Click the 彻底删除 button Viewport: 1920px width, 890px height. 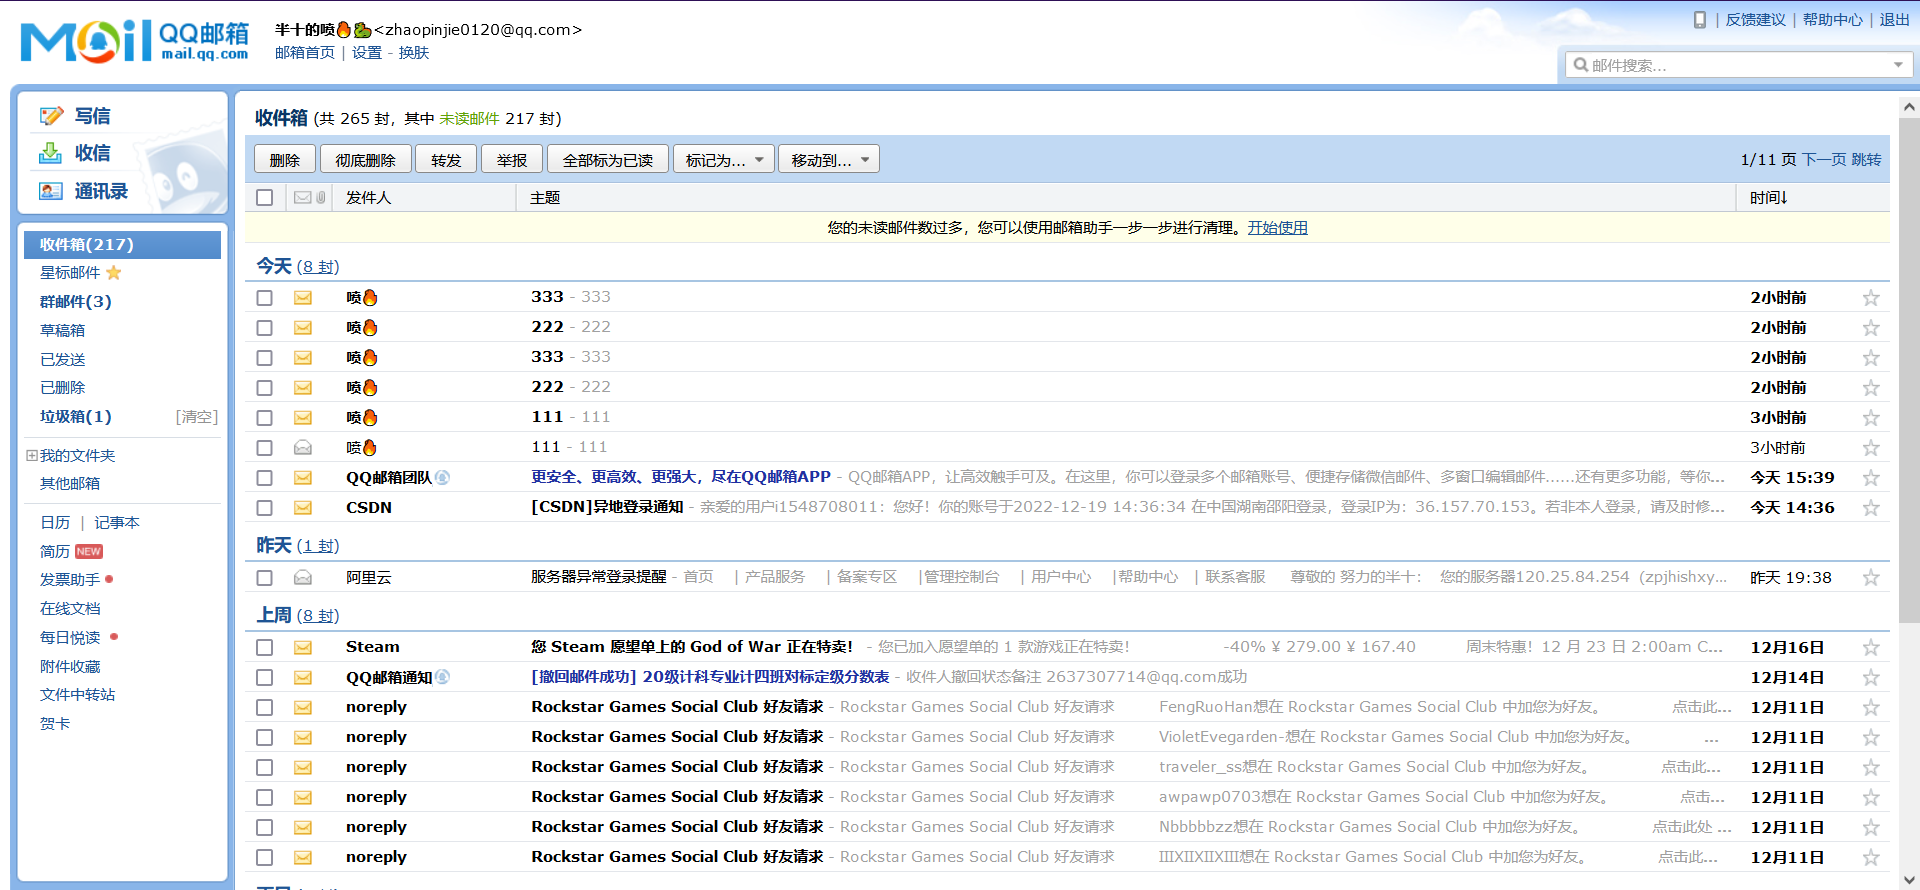pos(365,159)
